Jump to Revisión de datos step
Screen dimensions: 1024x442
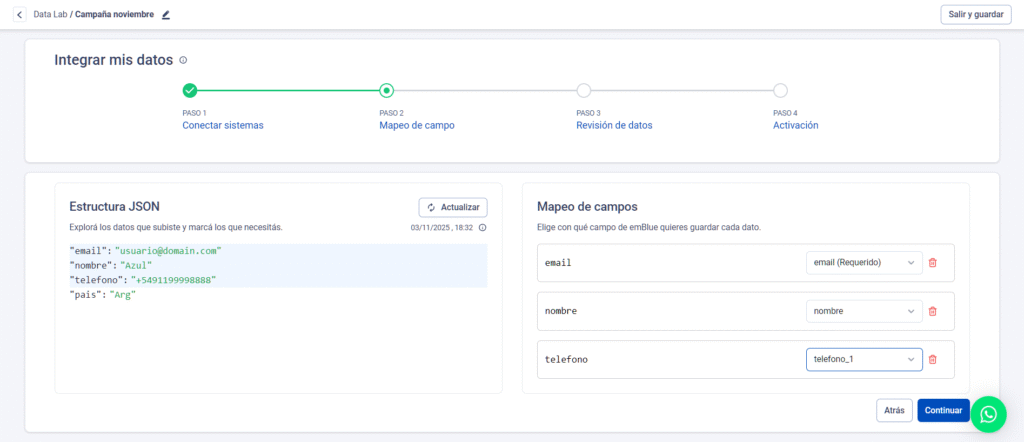(x=614, y=126)
